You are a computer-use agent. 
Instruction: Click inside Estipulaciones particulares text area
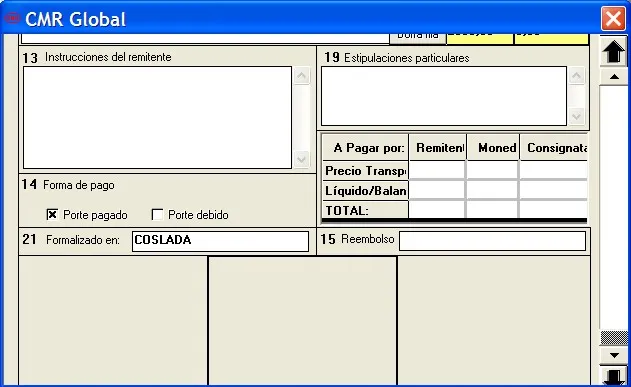pyautogui.click(x=444, y=96)
